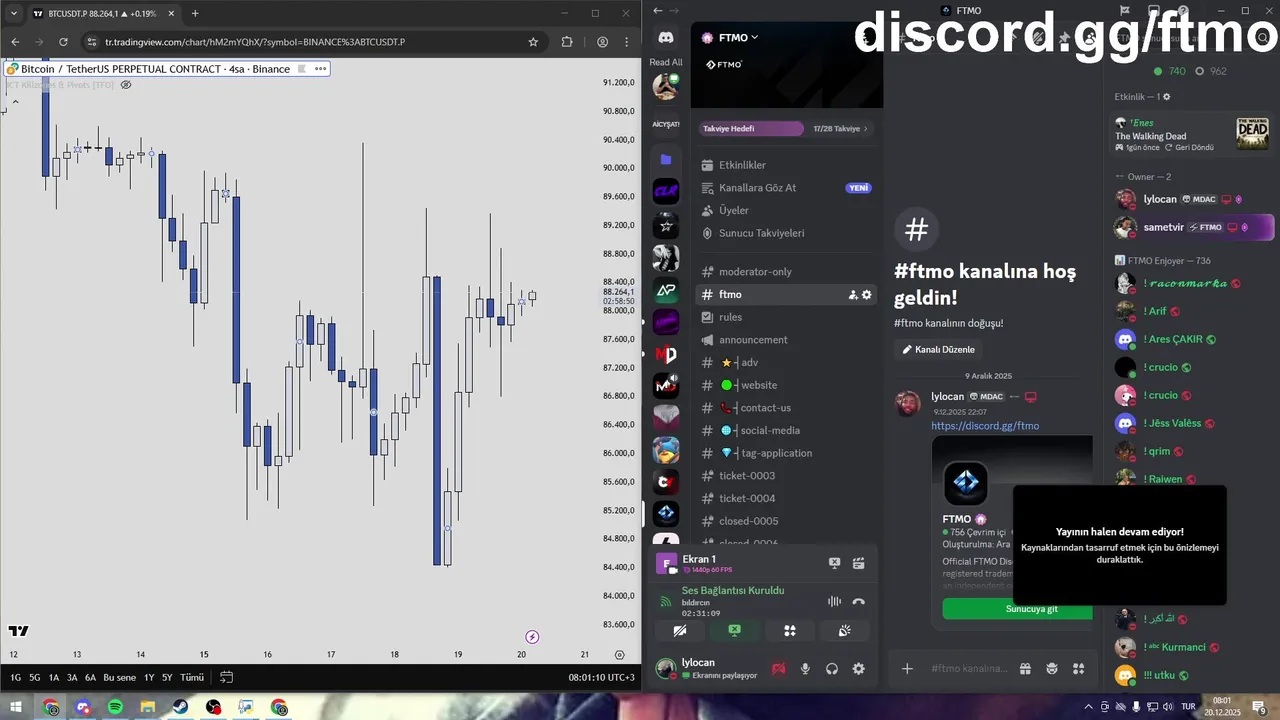Screen dimensions: 1280x720
Task: Open the Chrome profile avatar icon
Action: [603, 42]
